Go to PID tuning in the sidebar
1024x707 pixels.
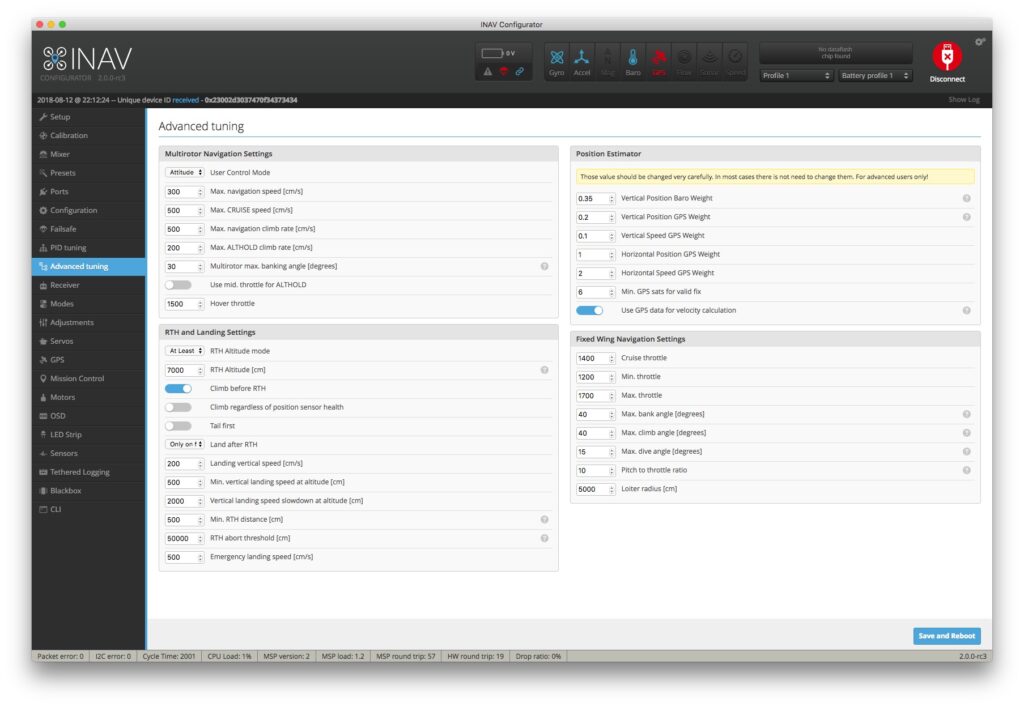coord(68,248)
